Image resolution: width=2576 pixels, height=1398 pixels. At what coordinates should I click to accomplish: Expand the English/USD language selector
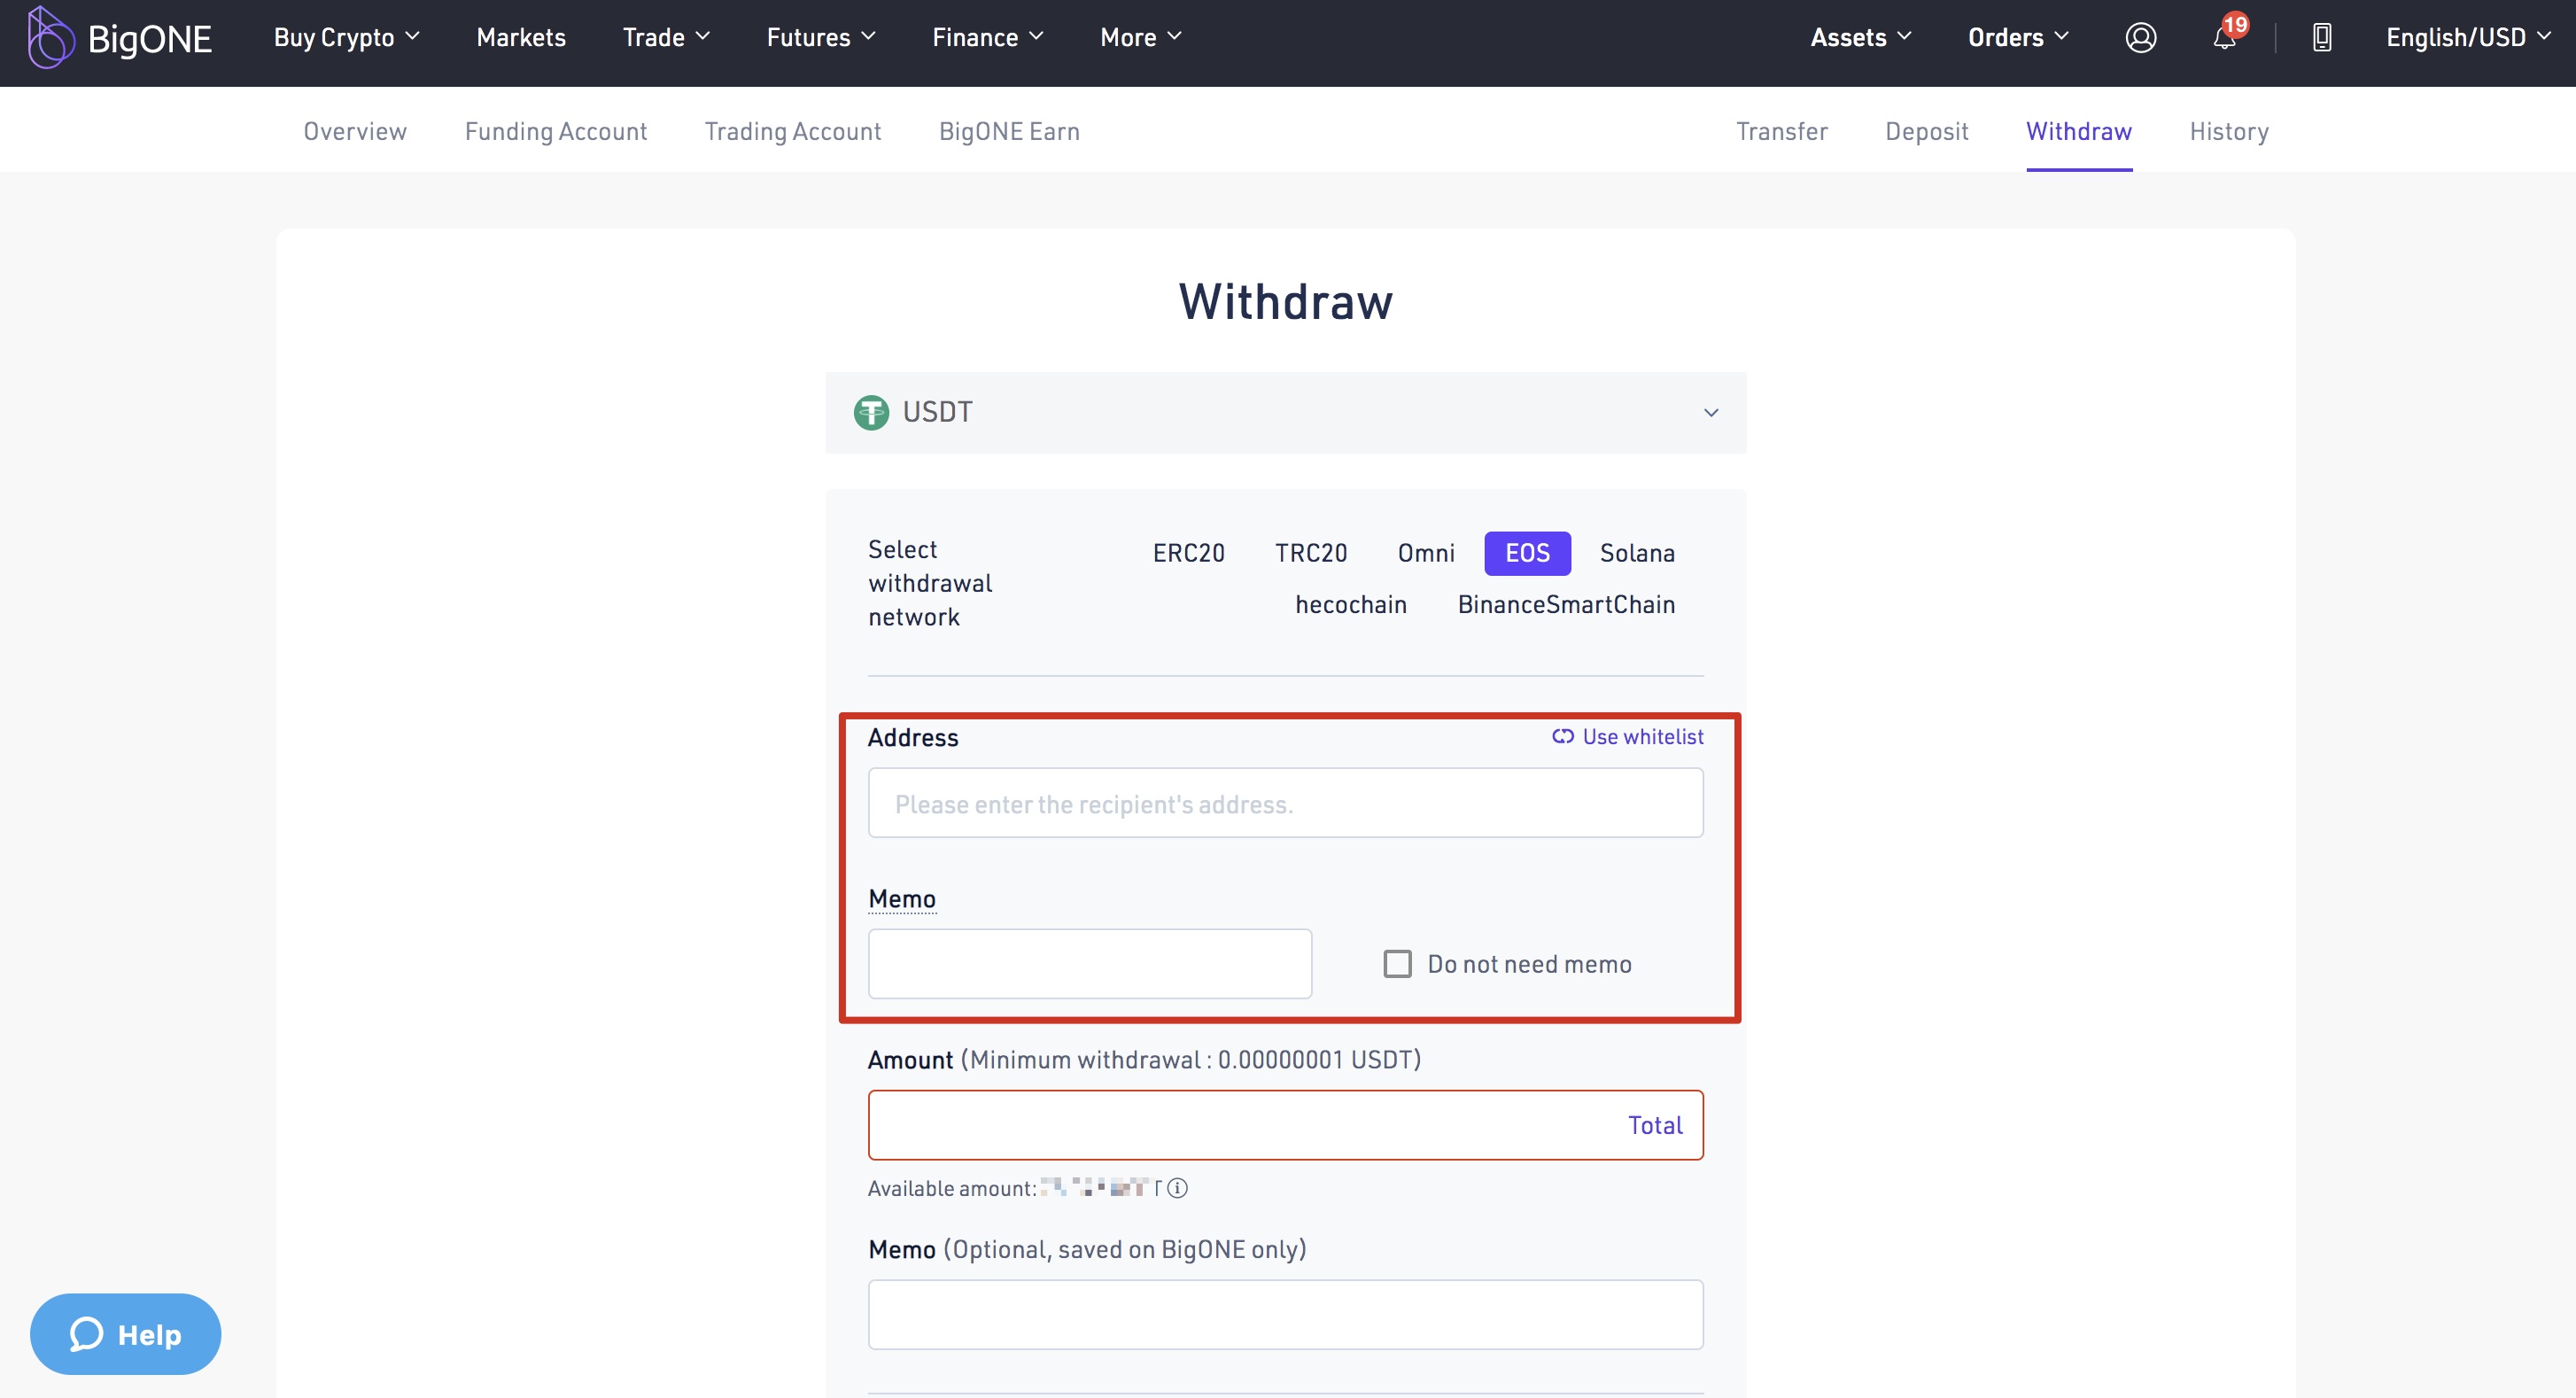pos(2467,38)
